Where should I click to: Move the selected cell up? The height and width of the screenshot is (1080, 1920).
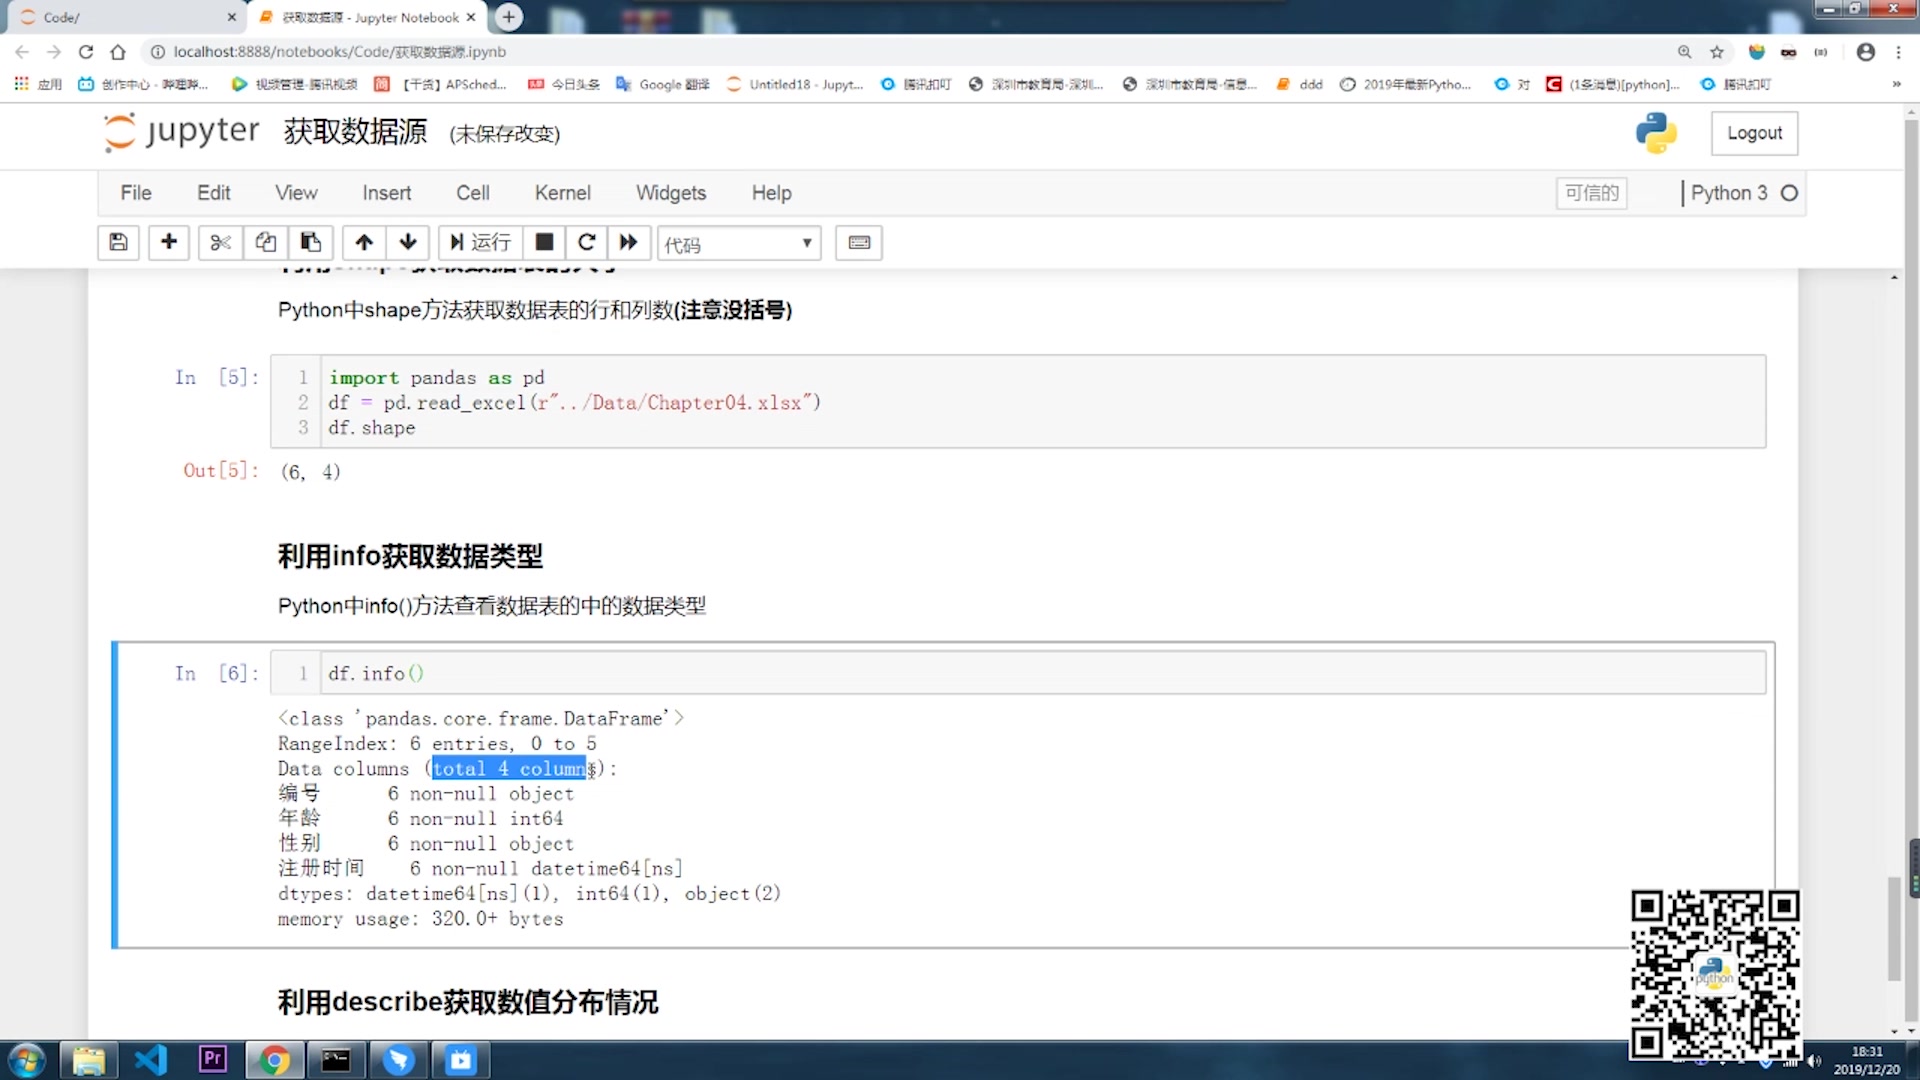(363, 242)
